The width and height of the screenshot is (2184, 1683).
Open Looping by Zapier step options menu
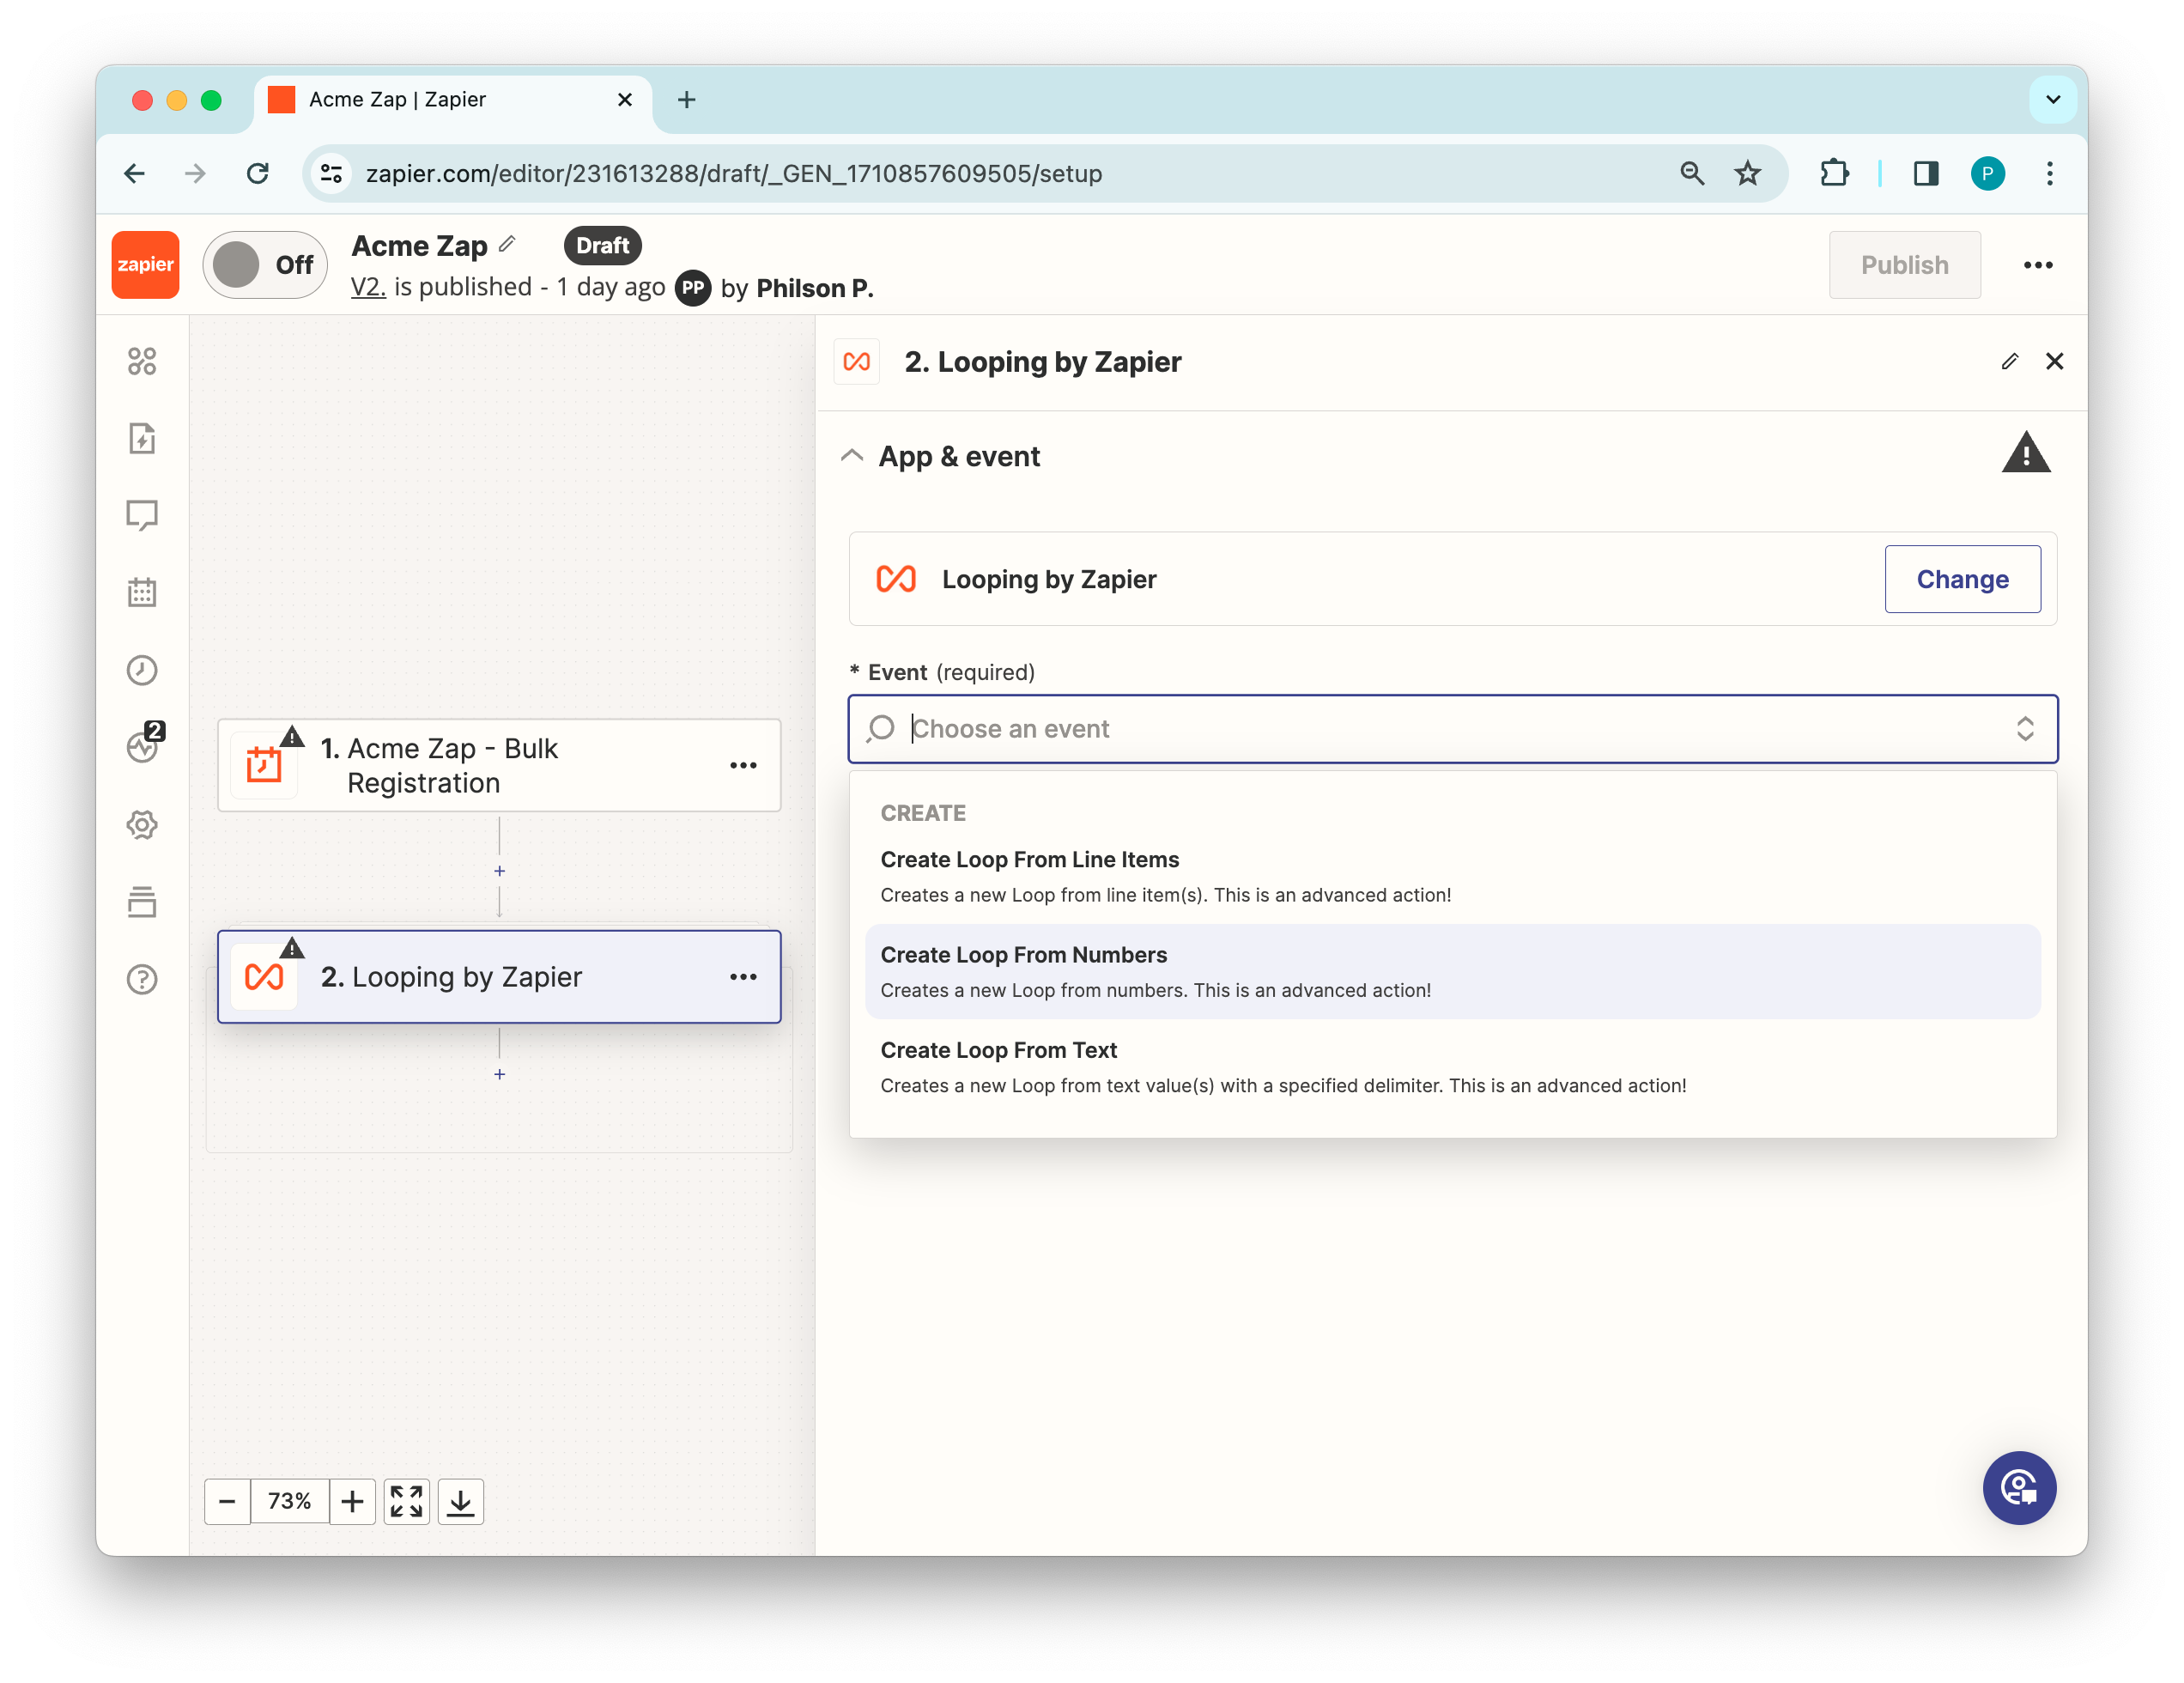743,977
